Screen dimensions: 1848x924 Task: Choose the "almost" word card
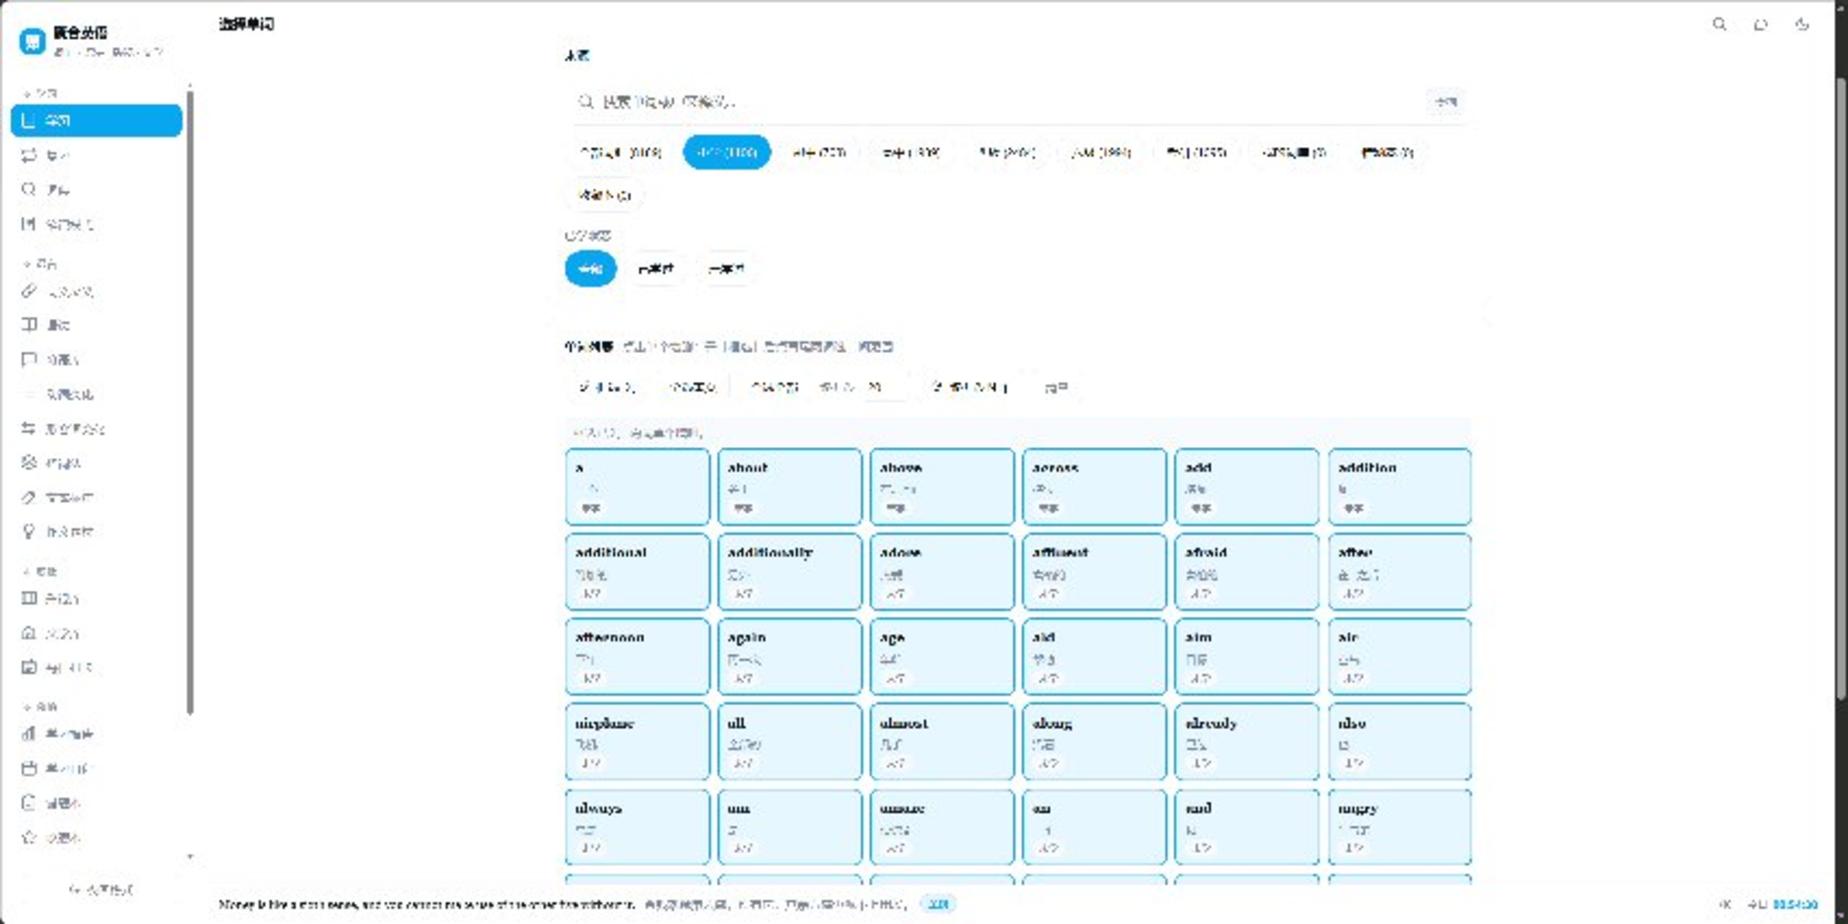coord(942,742)
